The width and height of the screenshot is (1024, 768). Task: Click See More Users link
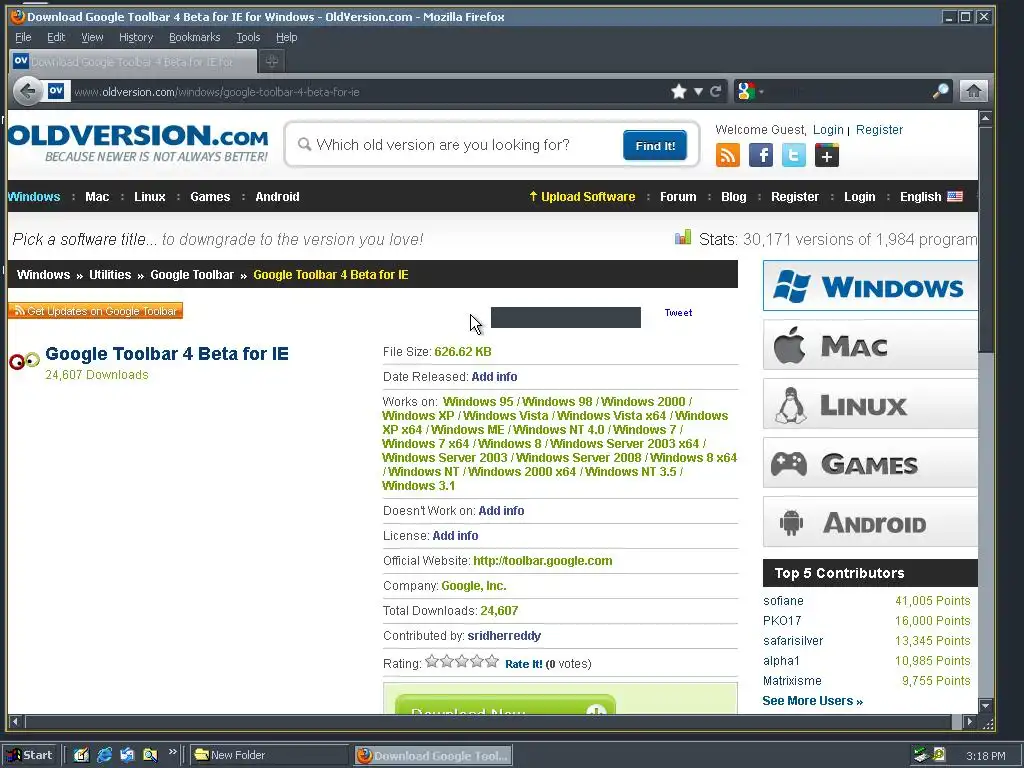click(812, 701)
